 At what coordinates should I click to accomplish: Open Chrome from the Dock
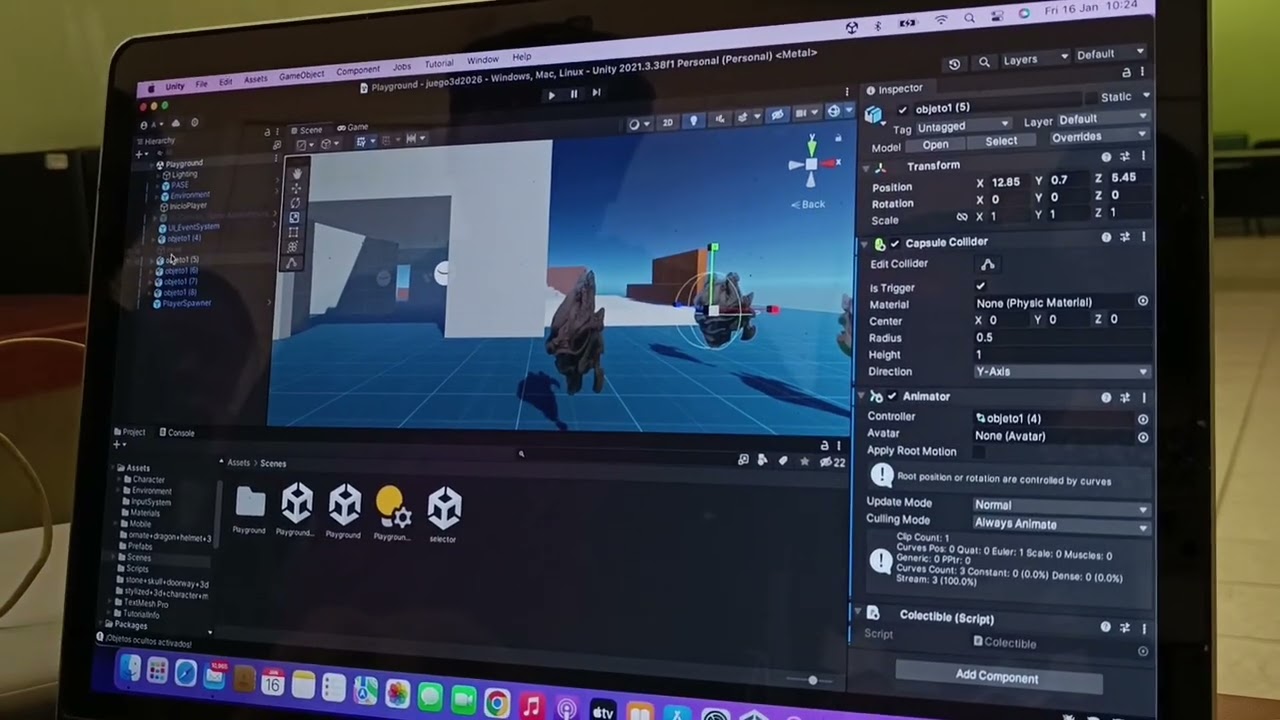(496, 702)
